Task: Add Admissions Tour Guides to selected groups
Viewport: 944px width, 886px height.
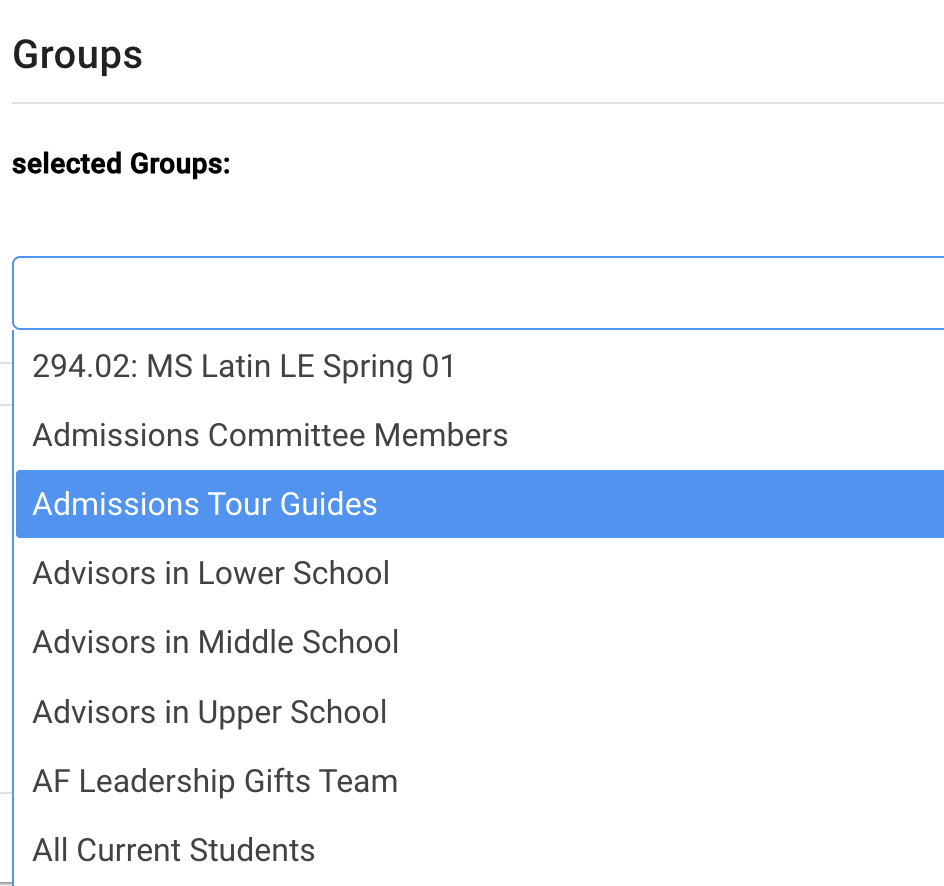Action: (x=205, y=504)
